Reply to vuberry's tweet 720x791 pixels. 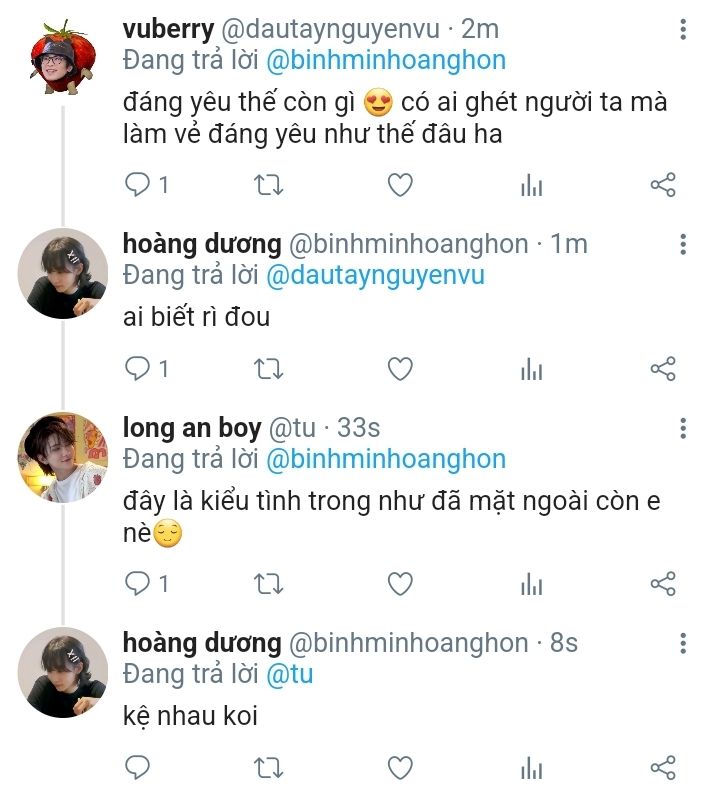click(x=138, y=185)
